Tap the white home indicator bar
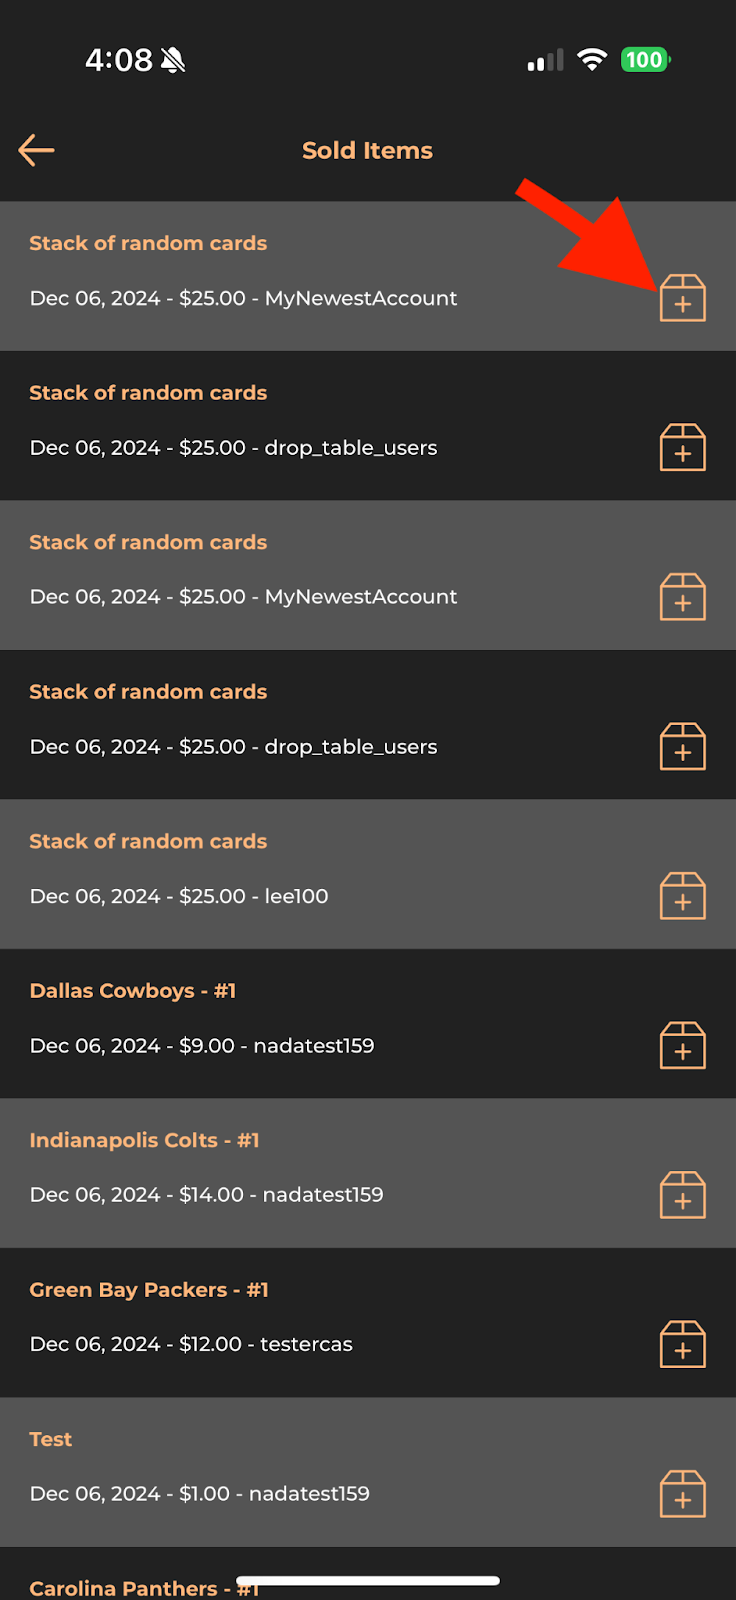Screen dimensions: 736x1600 368,1581
